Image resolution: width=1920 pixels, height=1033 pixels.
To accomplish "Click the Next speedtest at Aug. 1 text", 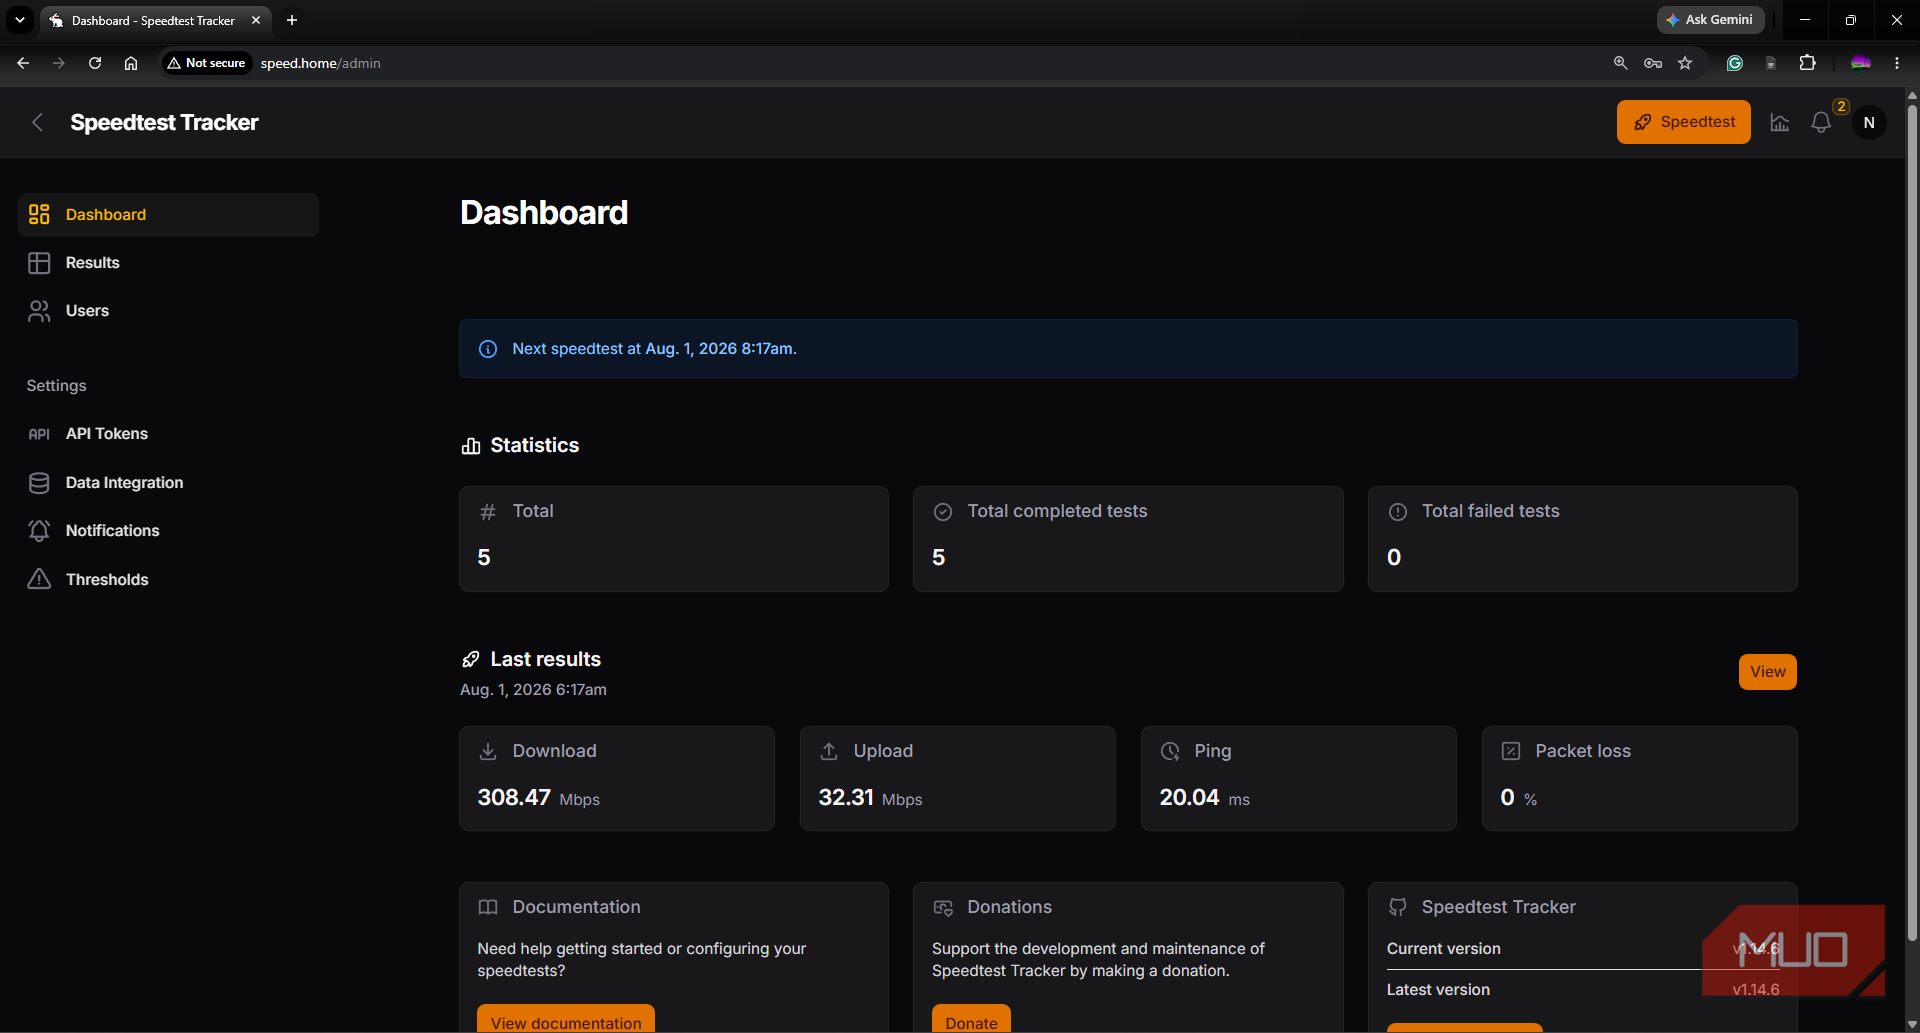I will 654,349.
